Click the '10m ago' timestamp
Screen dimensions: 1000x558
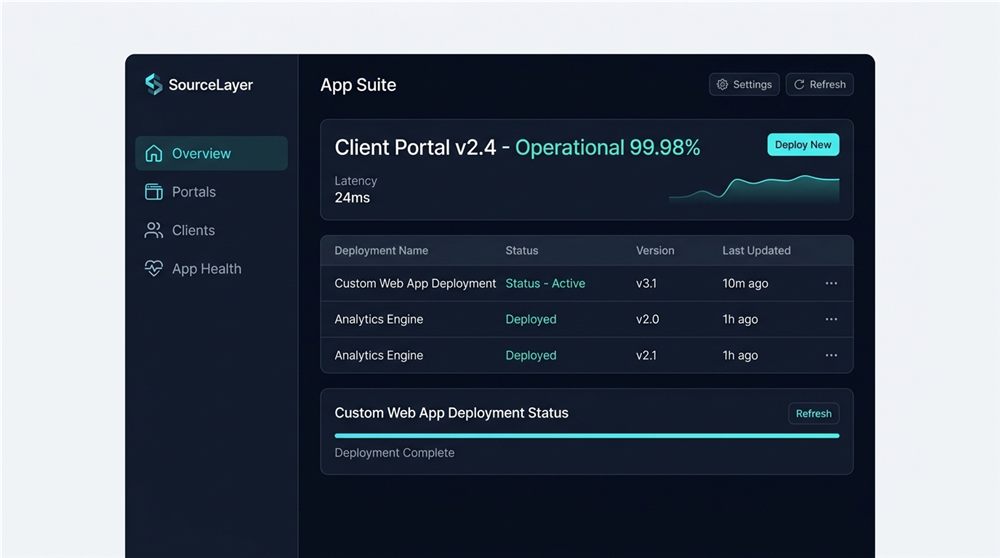[x=745, y=283]
